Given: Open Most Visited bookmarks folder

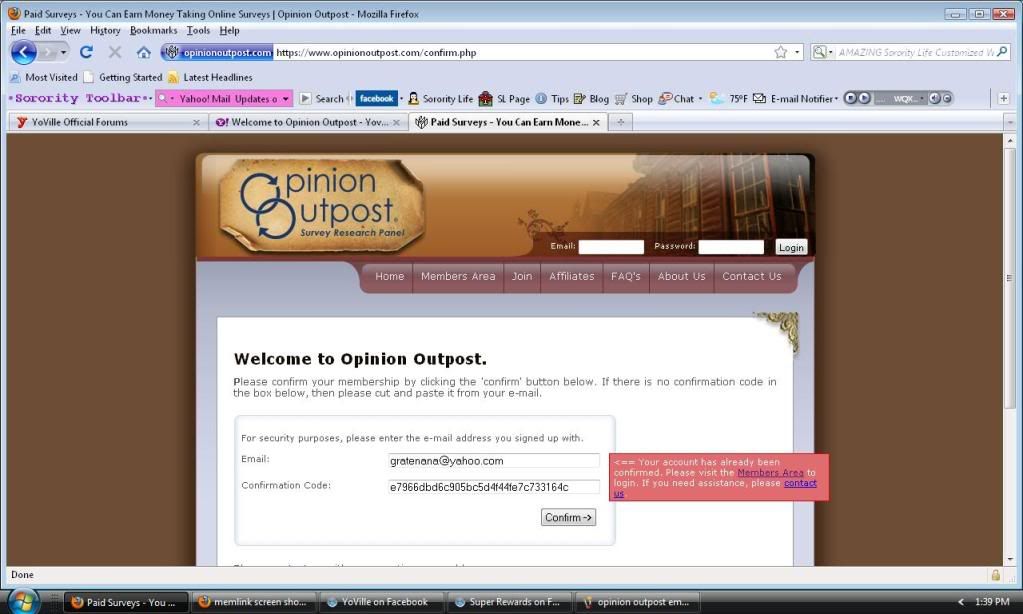Looking at the screenshot, I should (44, 77).
